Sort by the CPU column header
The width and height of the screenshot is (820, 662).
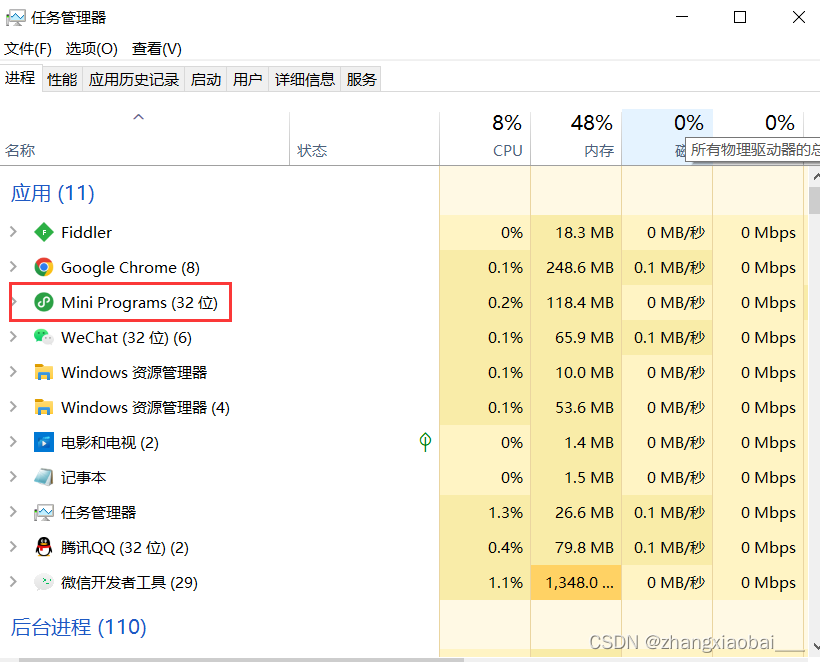tap(485, 138)
